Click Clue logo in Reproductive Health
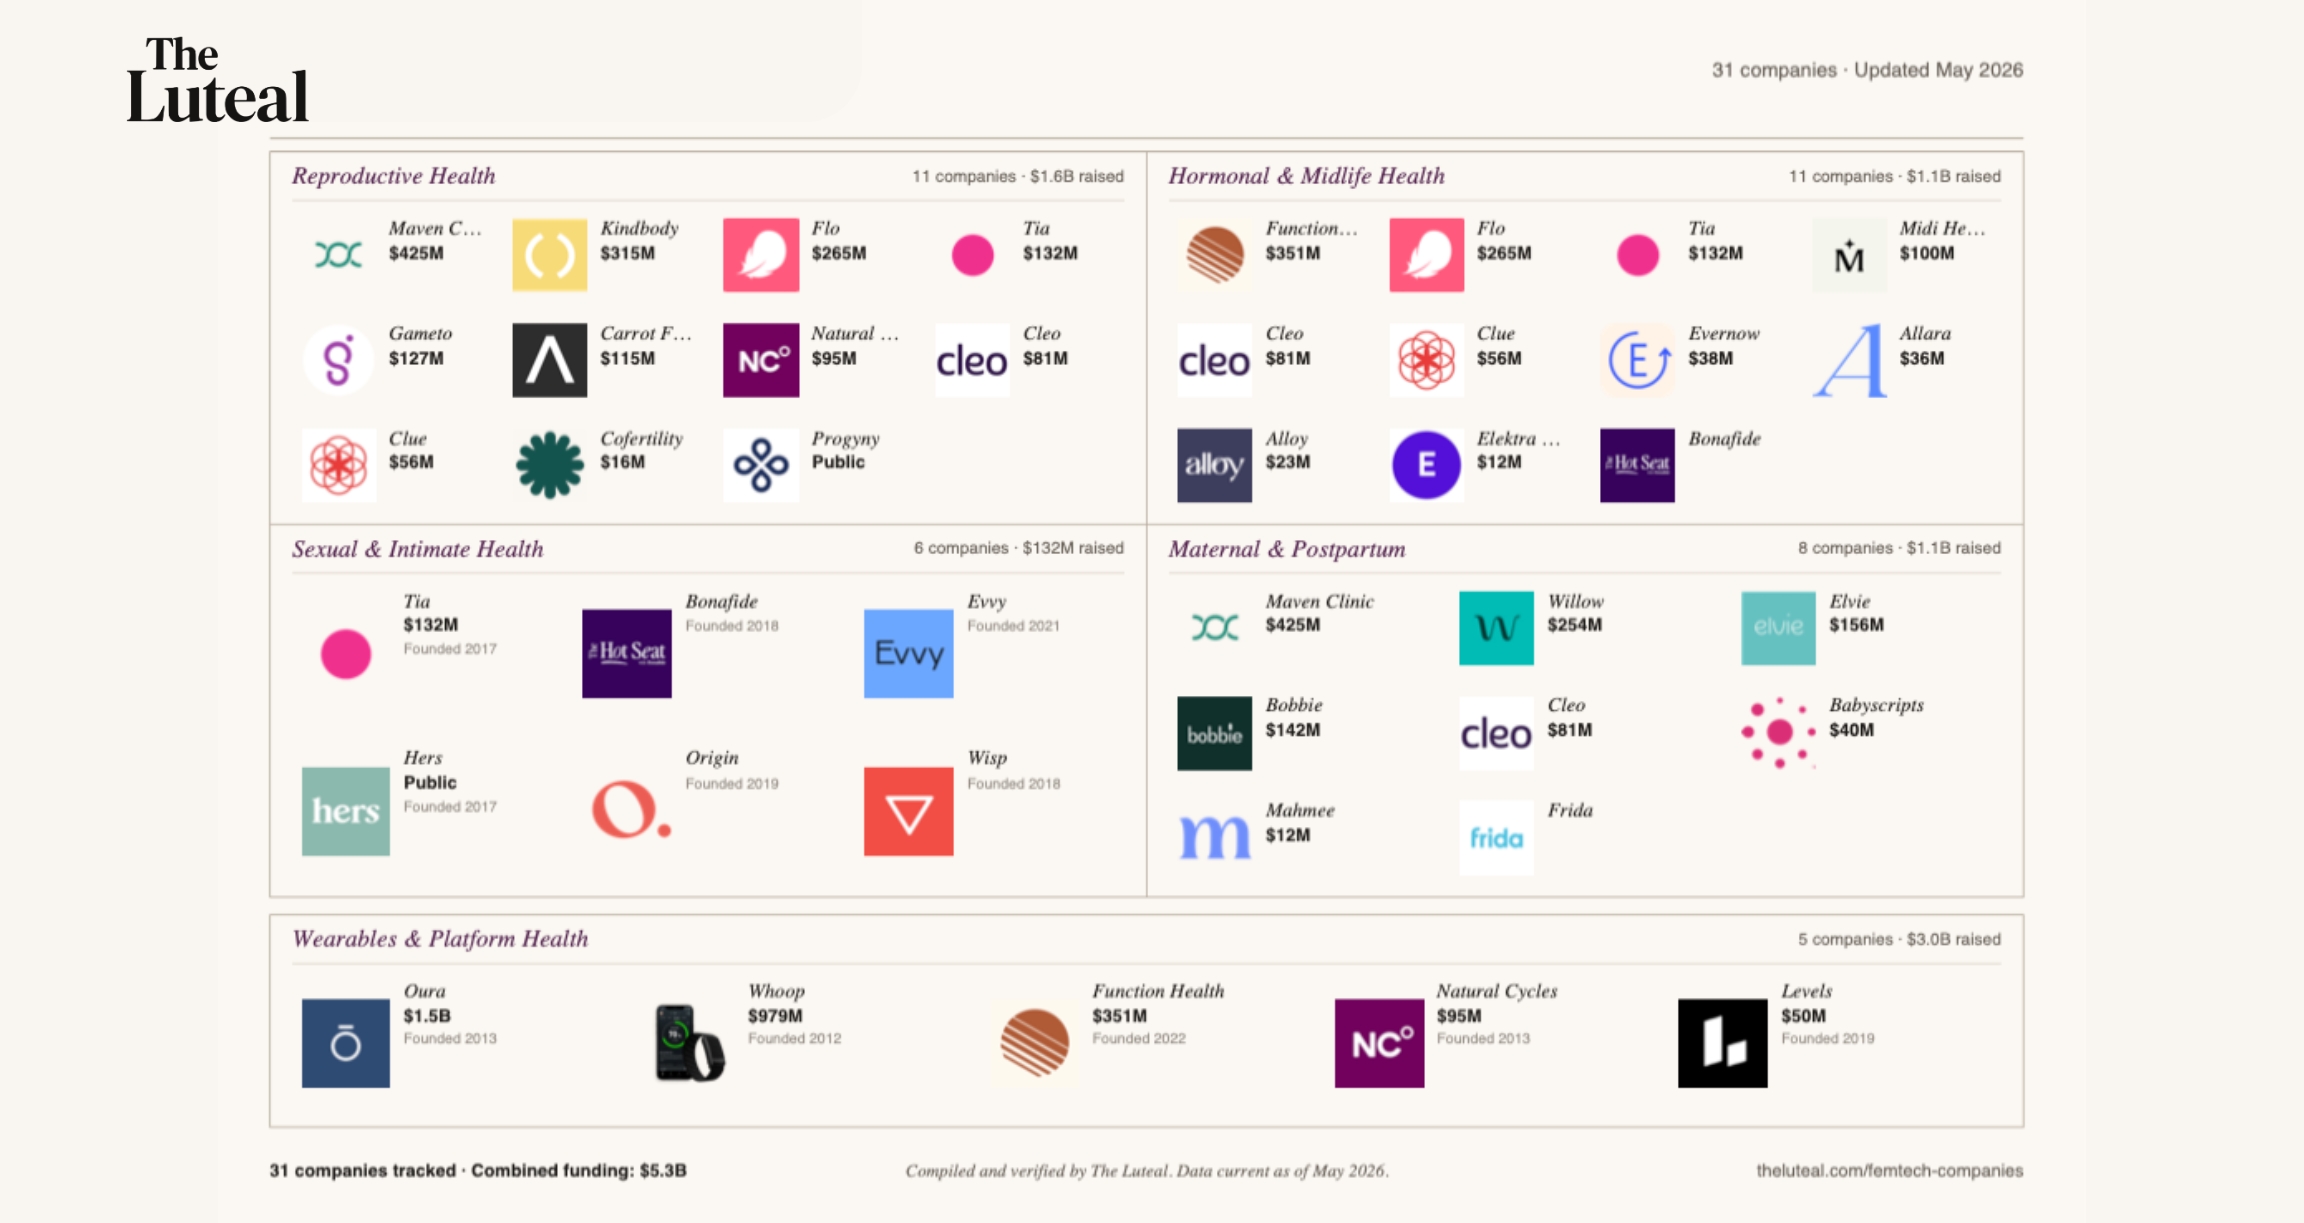This screenshot has width=2304, height=1223. [338, 465]
